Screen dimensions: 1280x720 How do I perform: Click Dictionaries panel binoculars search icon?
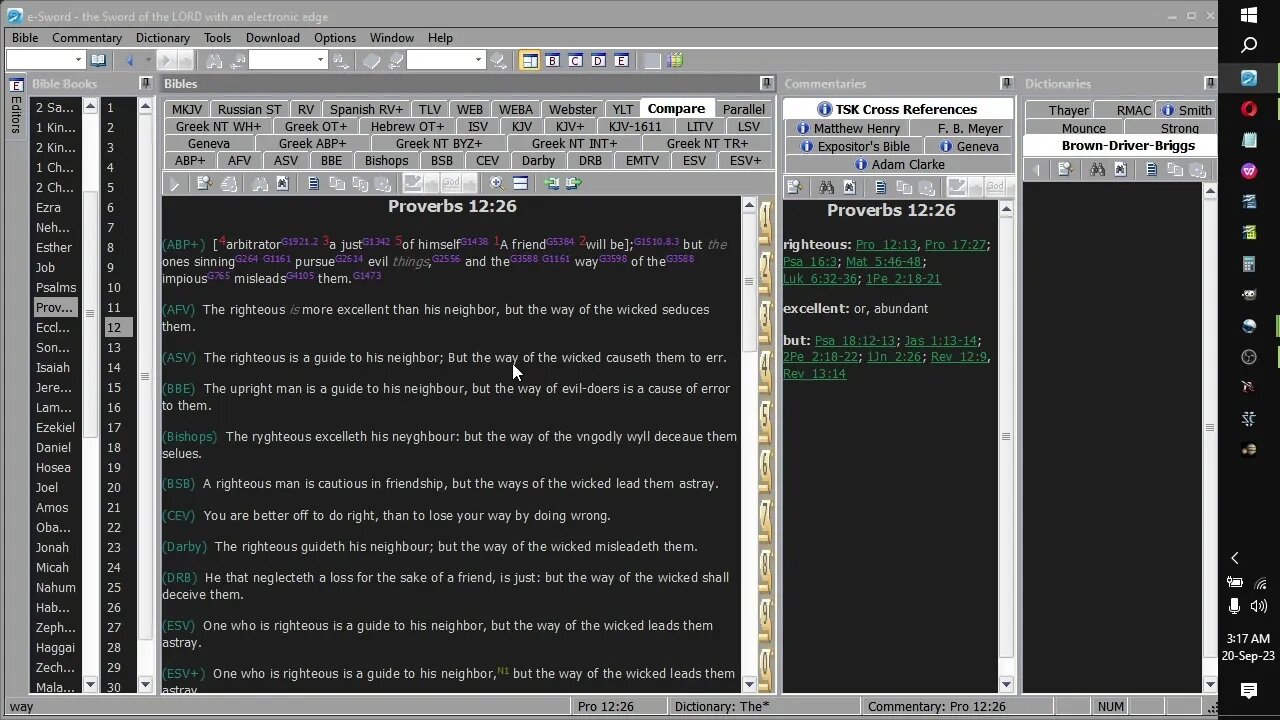(1098, 170)
